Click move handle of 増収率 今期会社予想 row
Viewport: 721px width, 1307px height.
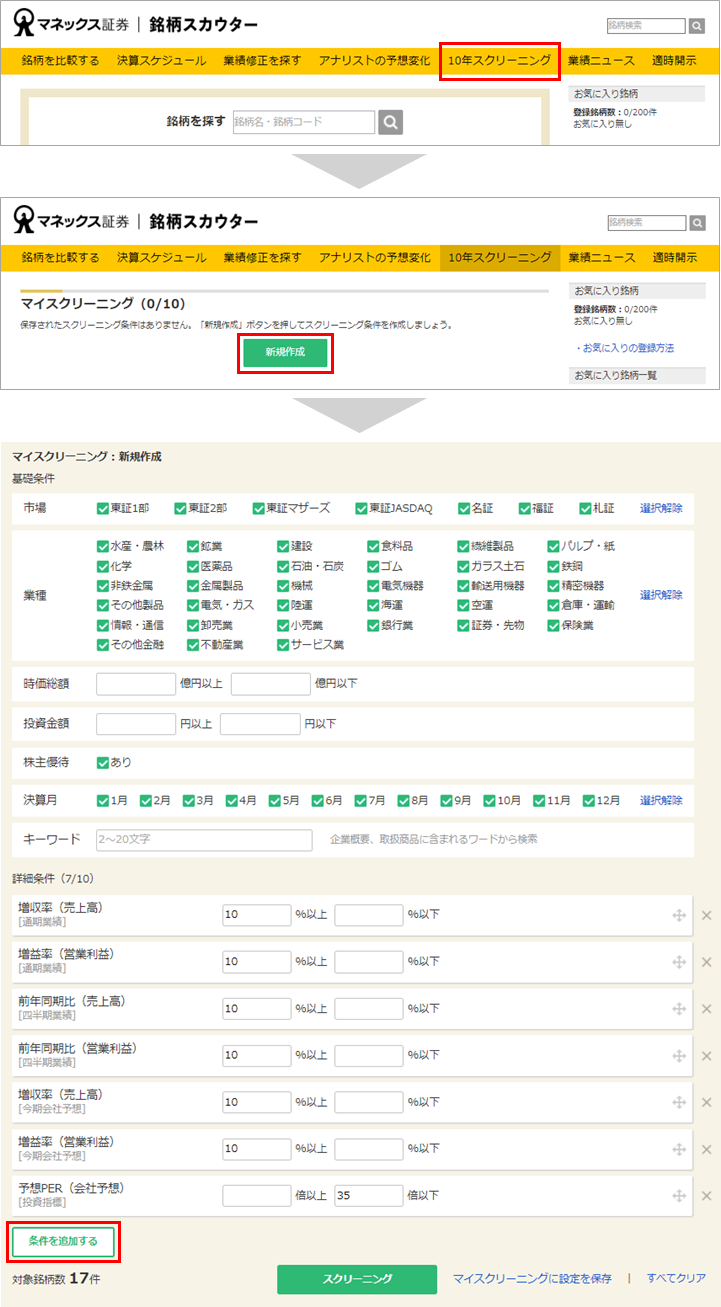pos(679,1102)
